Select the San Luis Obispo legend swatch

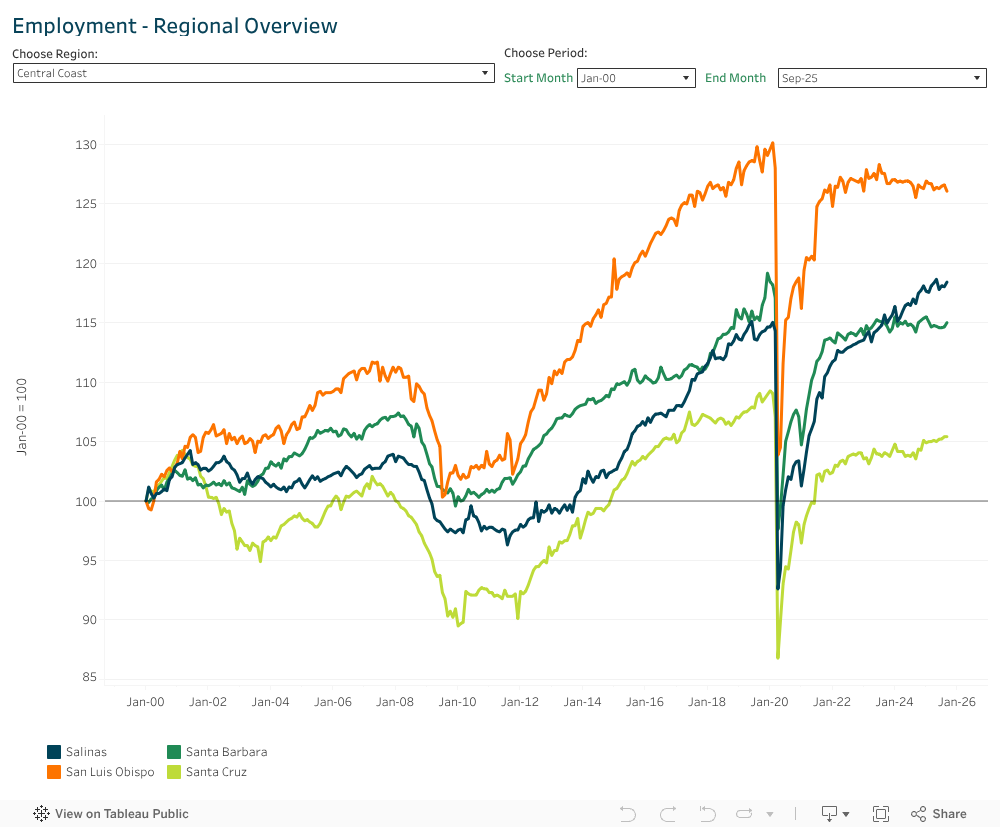tap(56, 772)
